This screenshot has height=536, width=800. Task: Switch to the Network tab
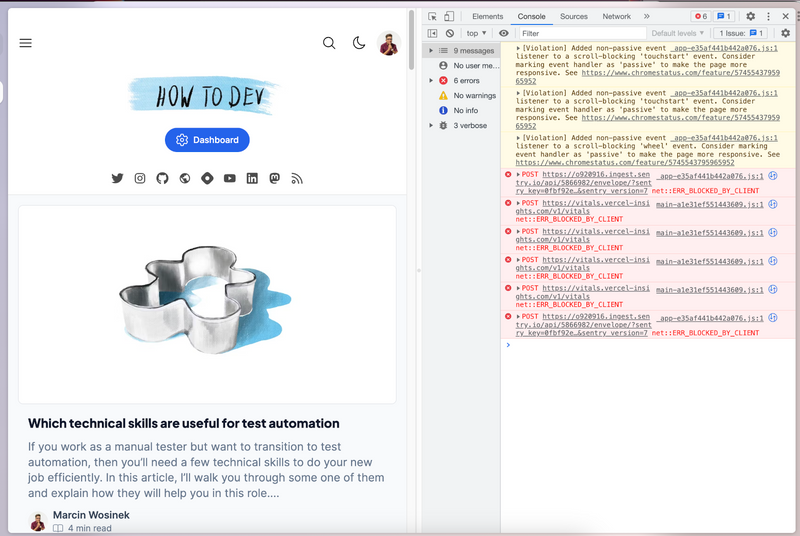coord(616,17)
